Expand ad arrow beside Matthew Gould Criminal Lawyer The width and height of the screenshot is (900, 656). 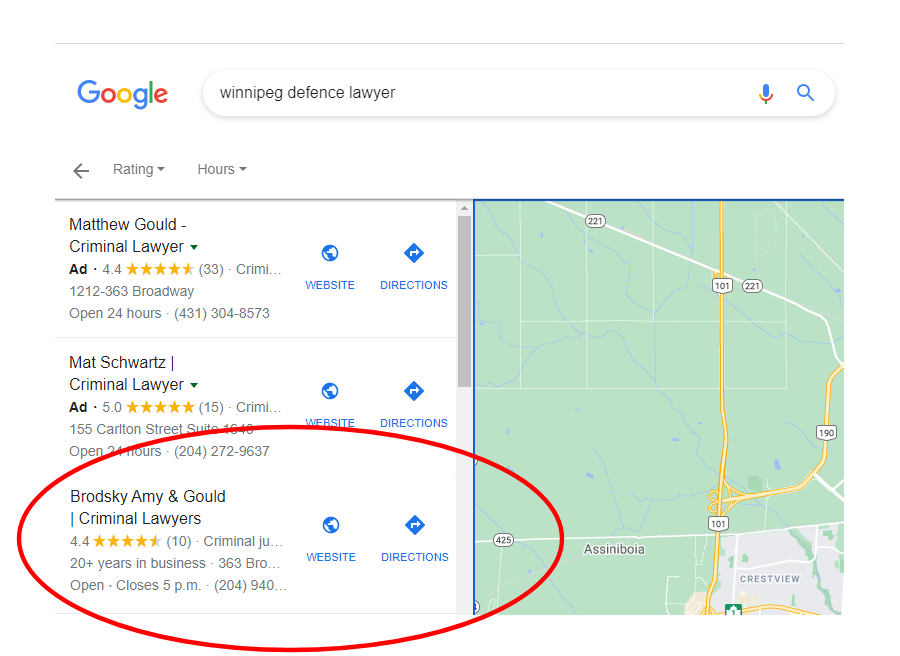tap(194, 247)
